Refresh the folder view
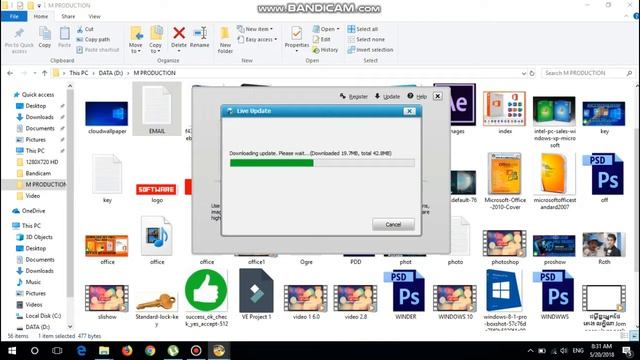 pyautogui.click(x=532, y=73)
